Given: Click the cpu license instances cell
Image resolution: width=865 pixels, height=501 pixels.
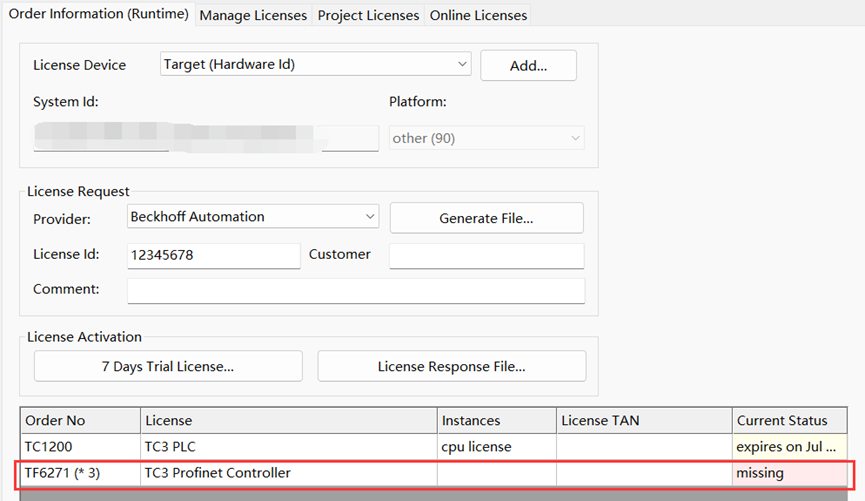Looking at the screenshot, I should [497, 446].
